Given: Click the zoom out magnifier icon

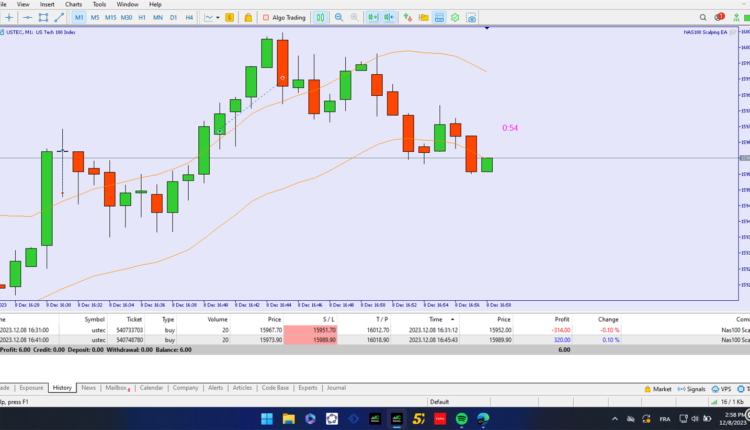Looking at the screenshot, I should pyautogui.click(x=354, y=18).
